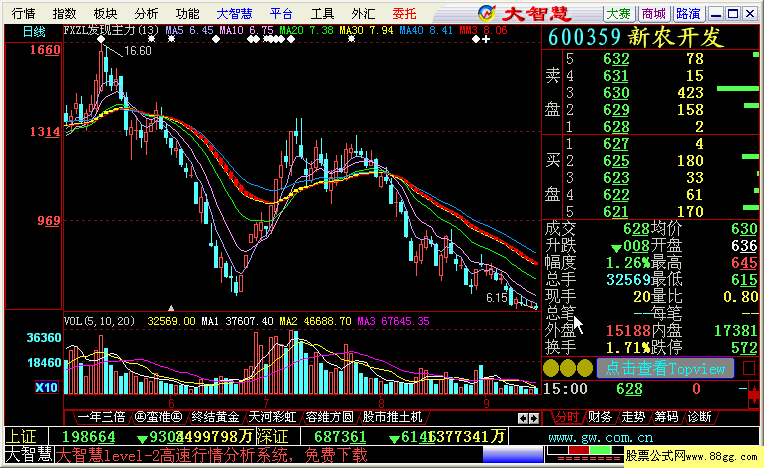Screen dimensions: 764x468
Task: Click buy level 1 price 627
Action: coord(616,144)
